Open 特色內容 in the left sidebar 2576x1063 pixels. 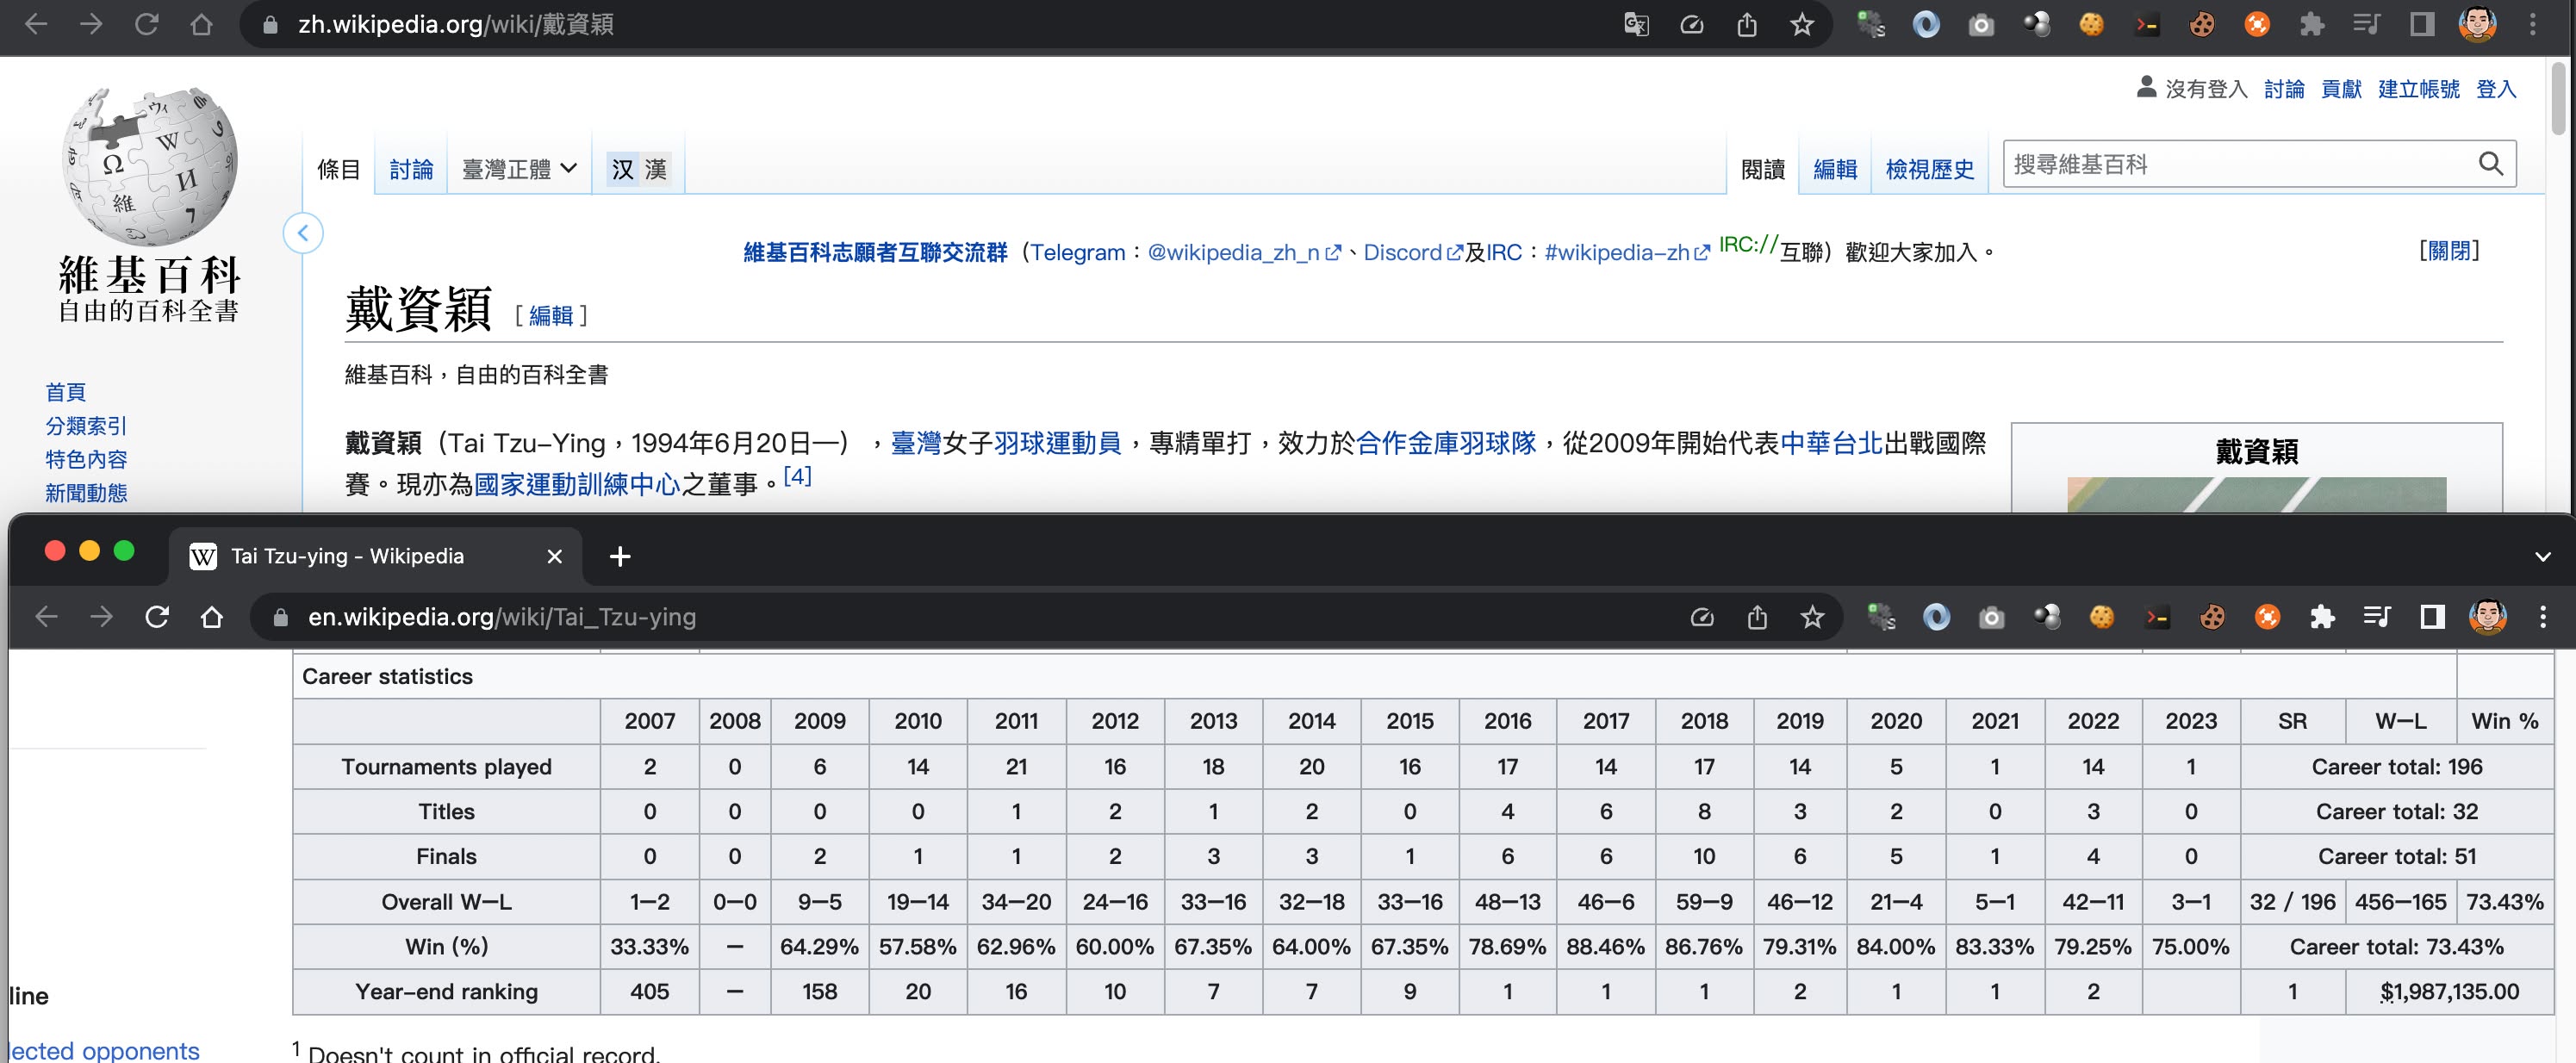86,459
